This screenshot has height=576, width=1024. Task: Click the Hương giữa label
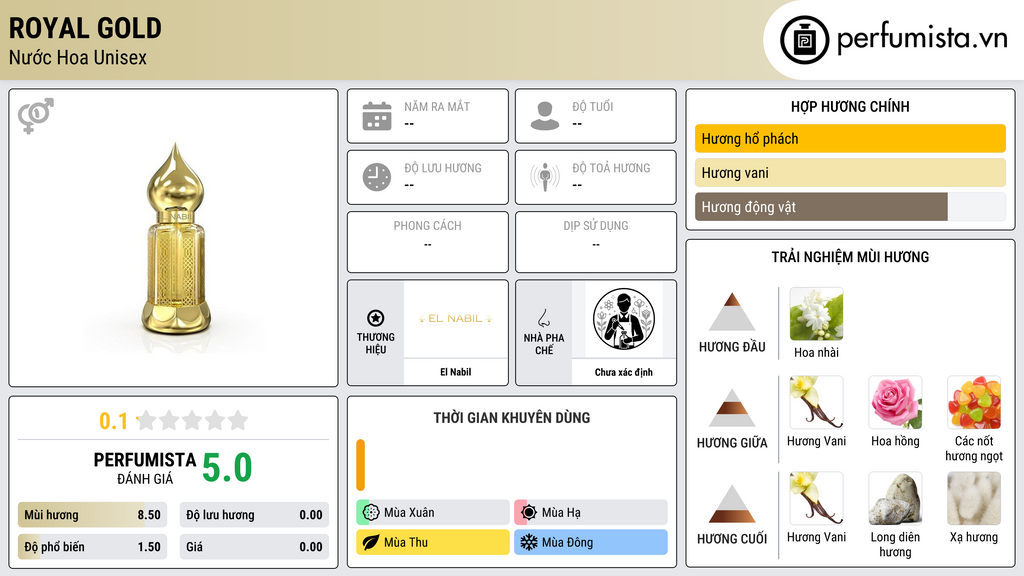[732, 443]
